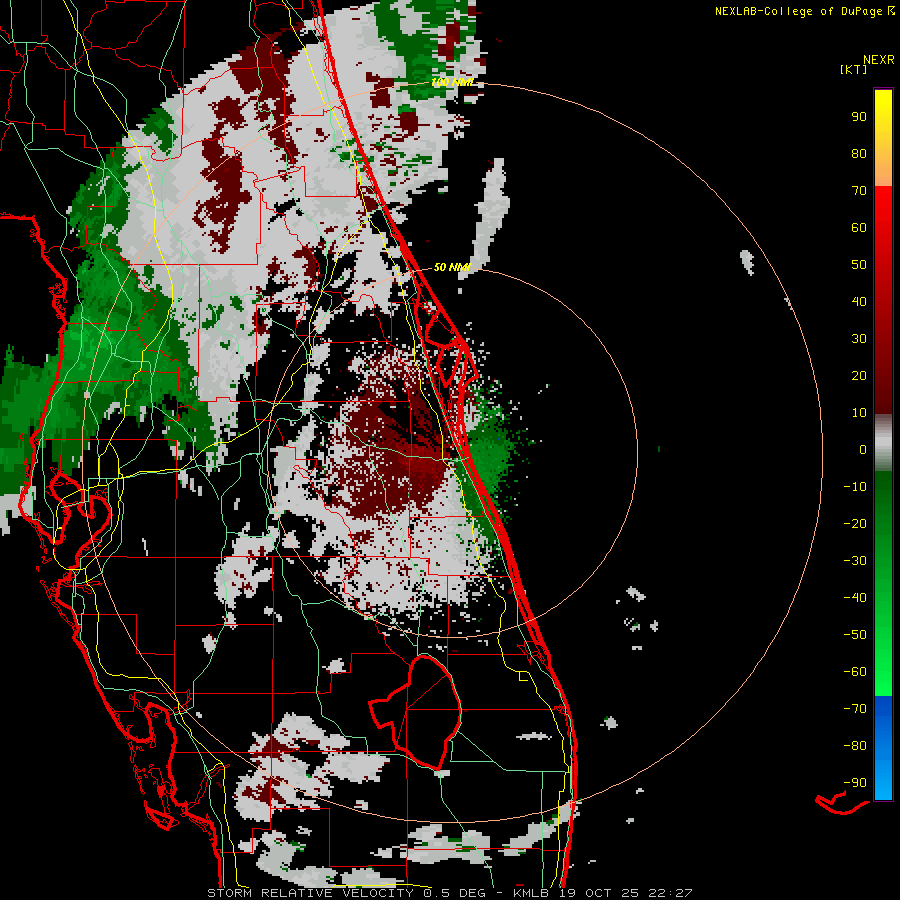Click the gray zero-velocity segment of color bar
The image size is (900, 900).
[x=883, y=443]
